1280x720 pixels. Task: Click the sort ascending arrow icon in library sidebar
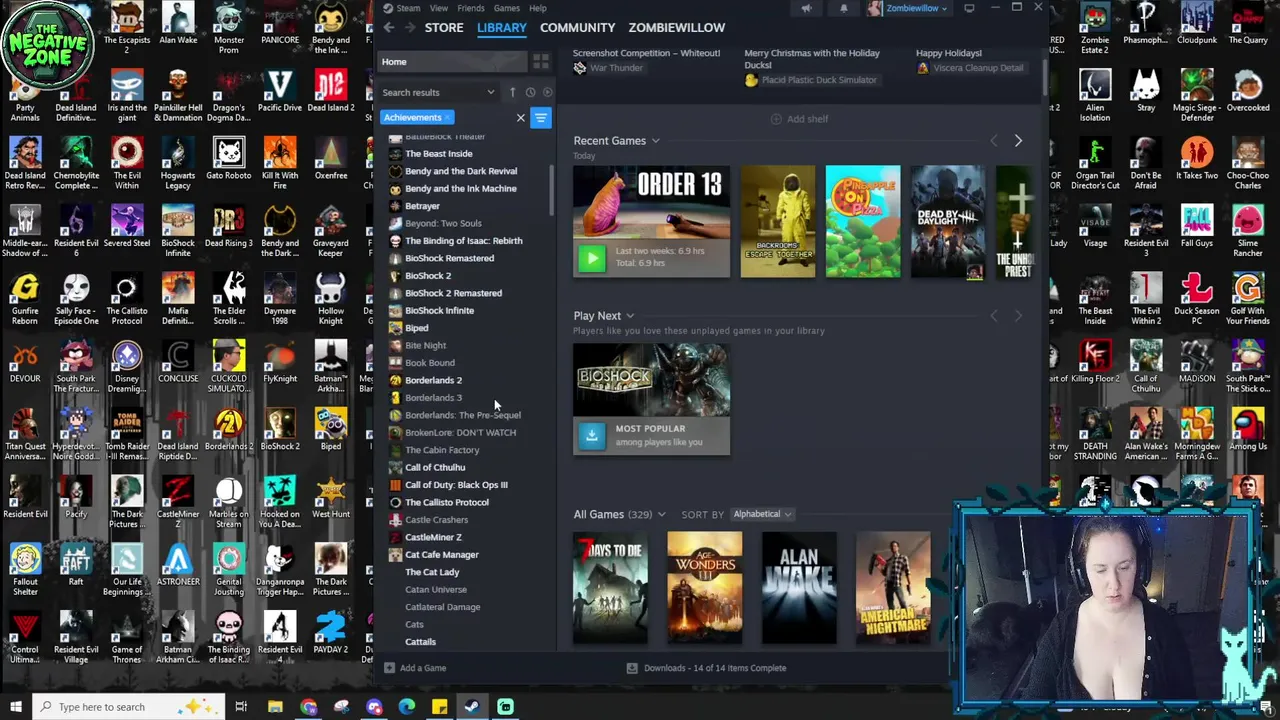512,92
